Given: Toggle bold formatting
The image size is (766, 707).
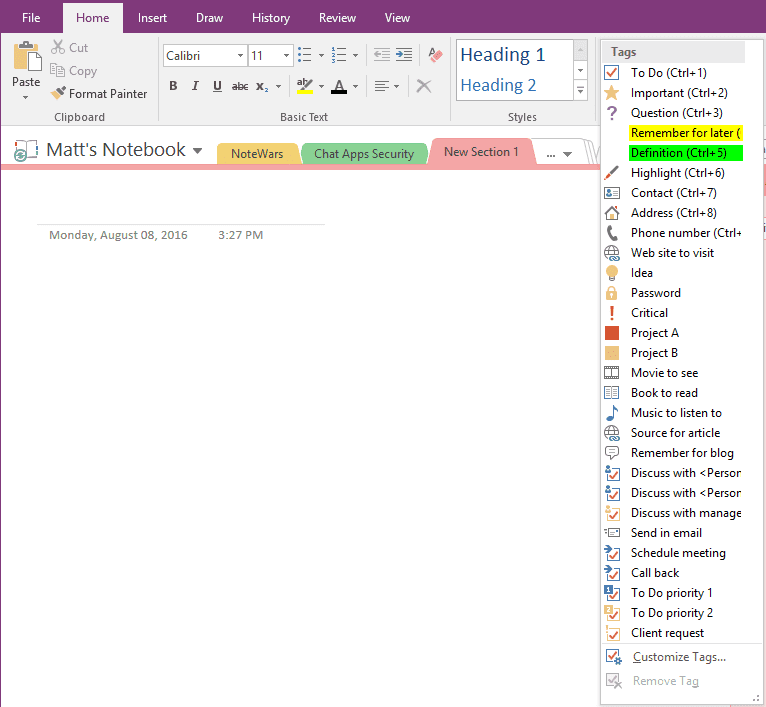Looking at the screenshot, I should click(173, 86).
